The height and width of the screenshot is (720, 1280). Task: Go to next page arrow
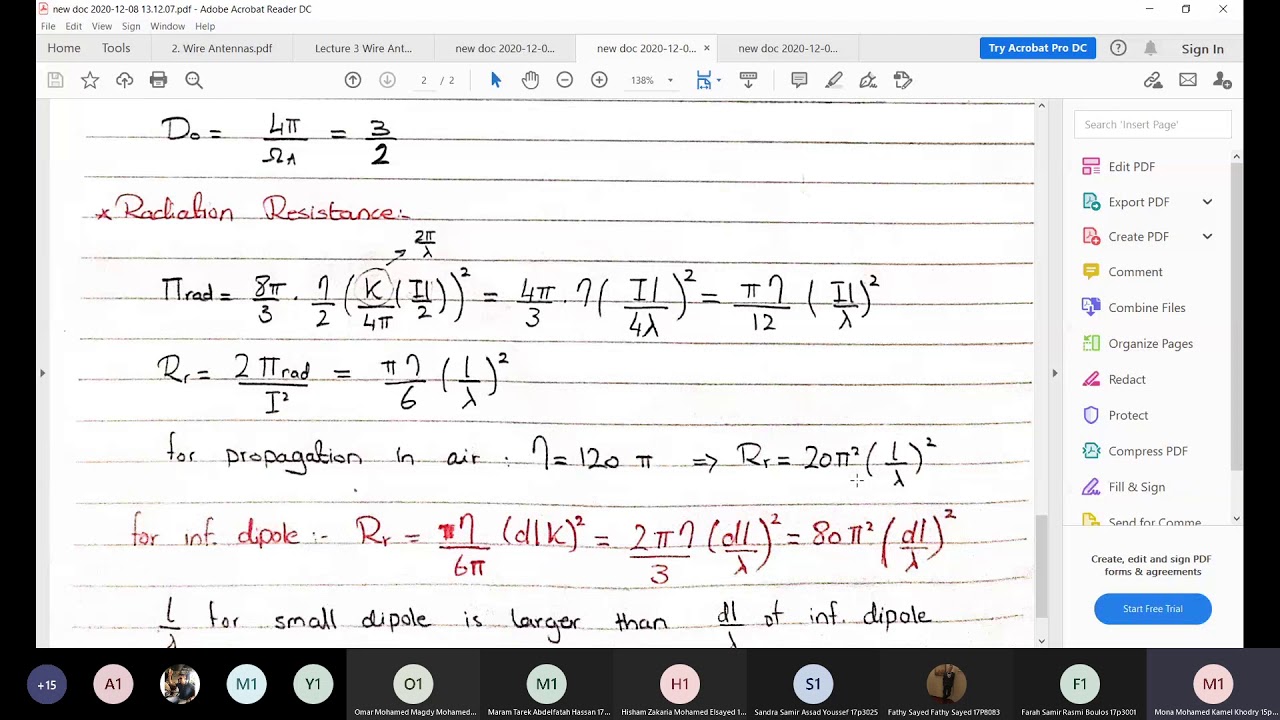point(387,80)
